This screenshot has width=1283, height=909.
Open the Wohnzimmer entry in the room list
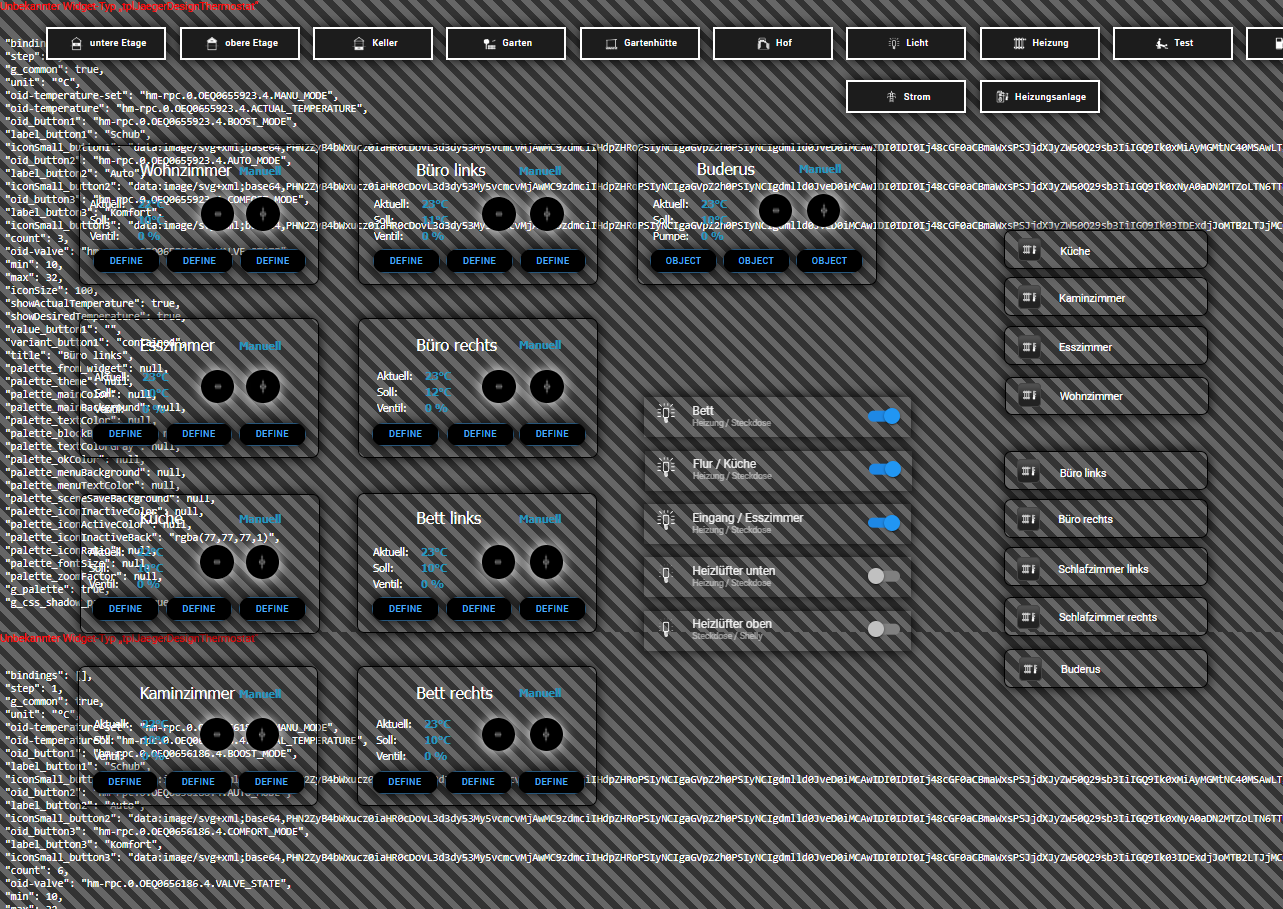click(x=1106, y=396)
